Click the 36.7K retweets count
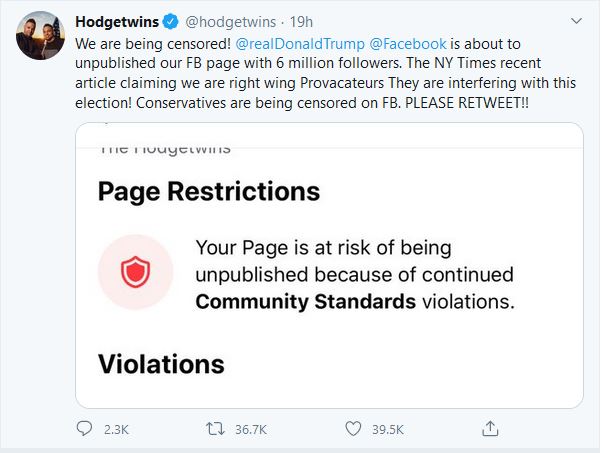This screenshot has width=604, height=453. (251, 430)
